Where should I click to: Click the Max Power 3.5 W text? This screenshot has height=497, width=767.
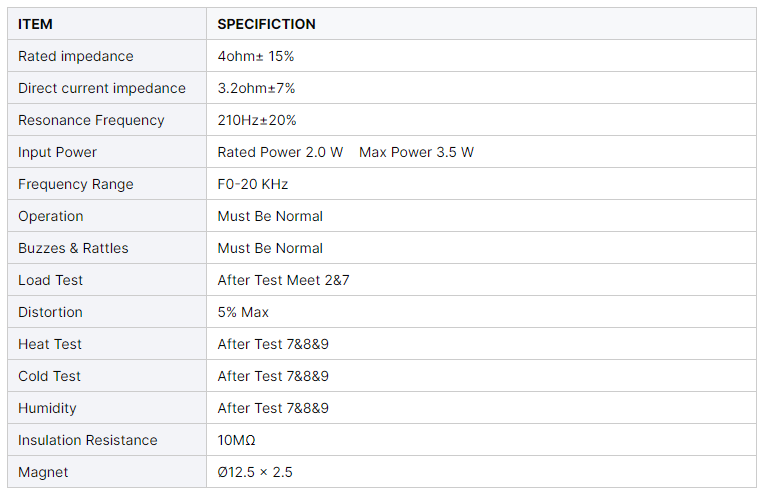tap(416, 152)
